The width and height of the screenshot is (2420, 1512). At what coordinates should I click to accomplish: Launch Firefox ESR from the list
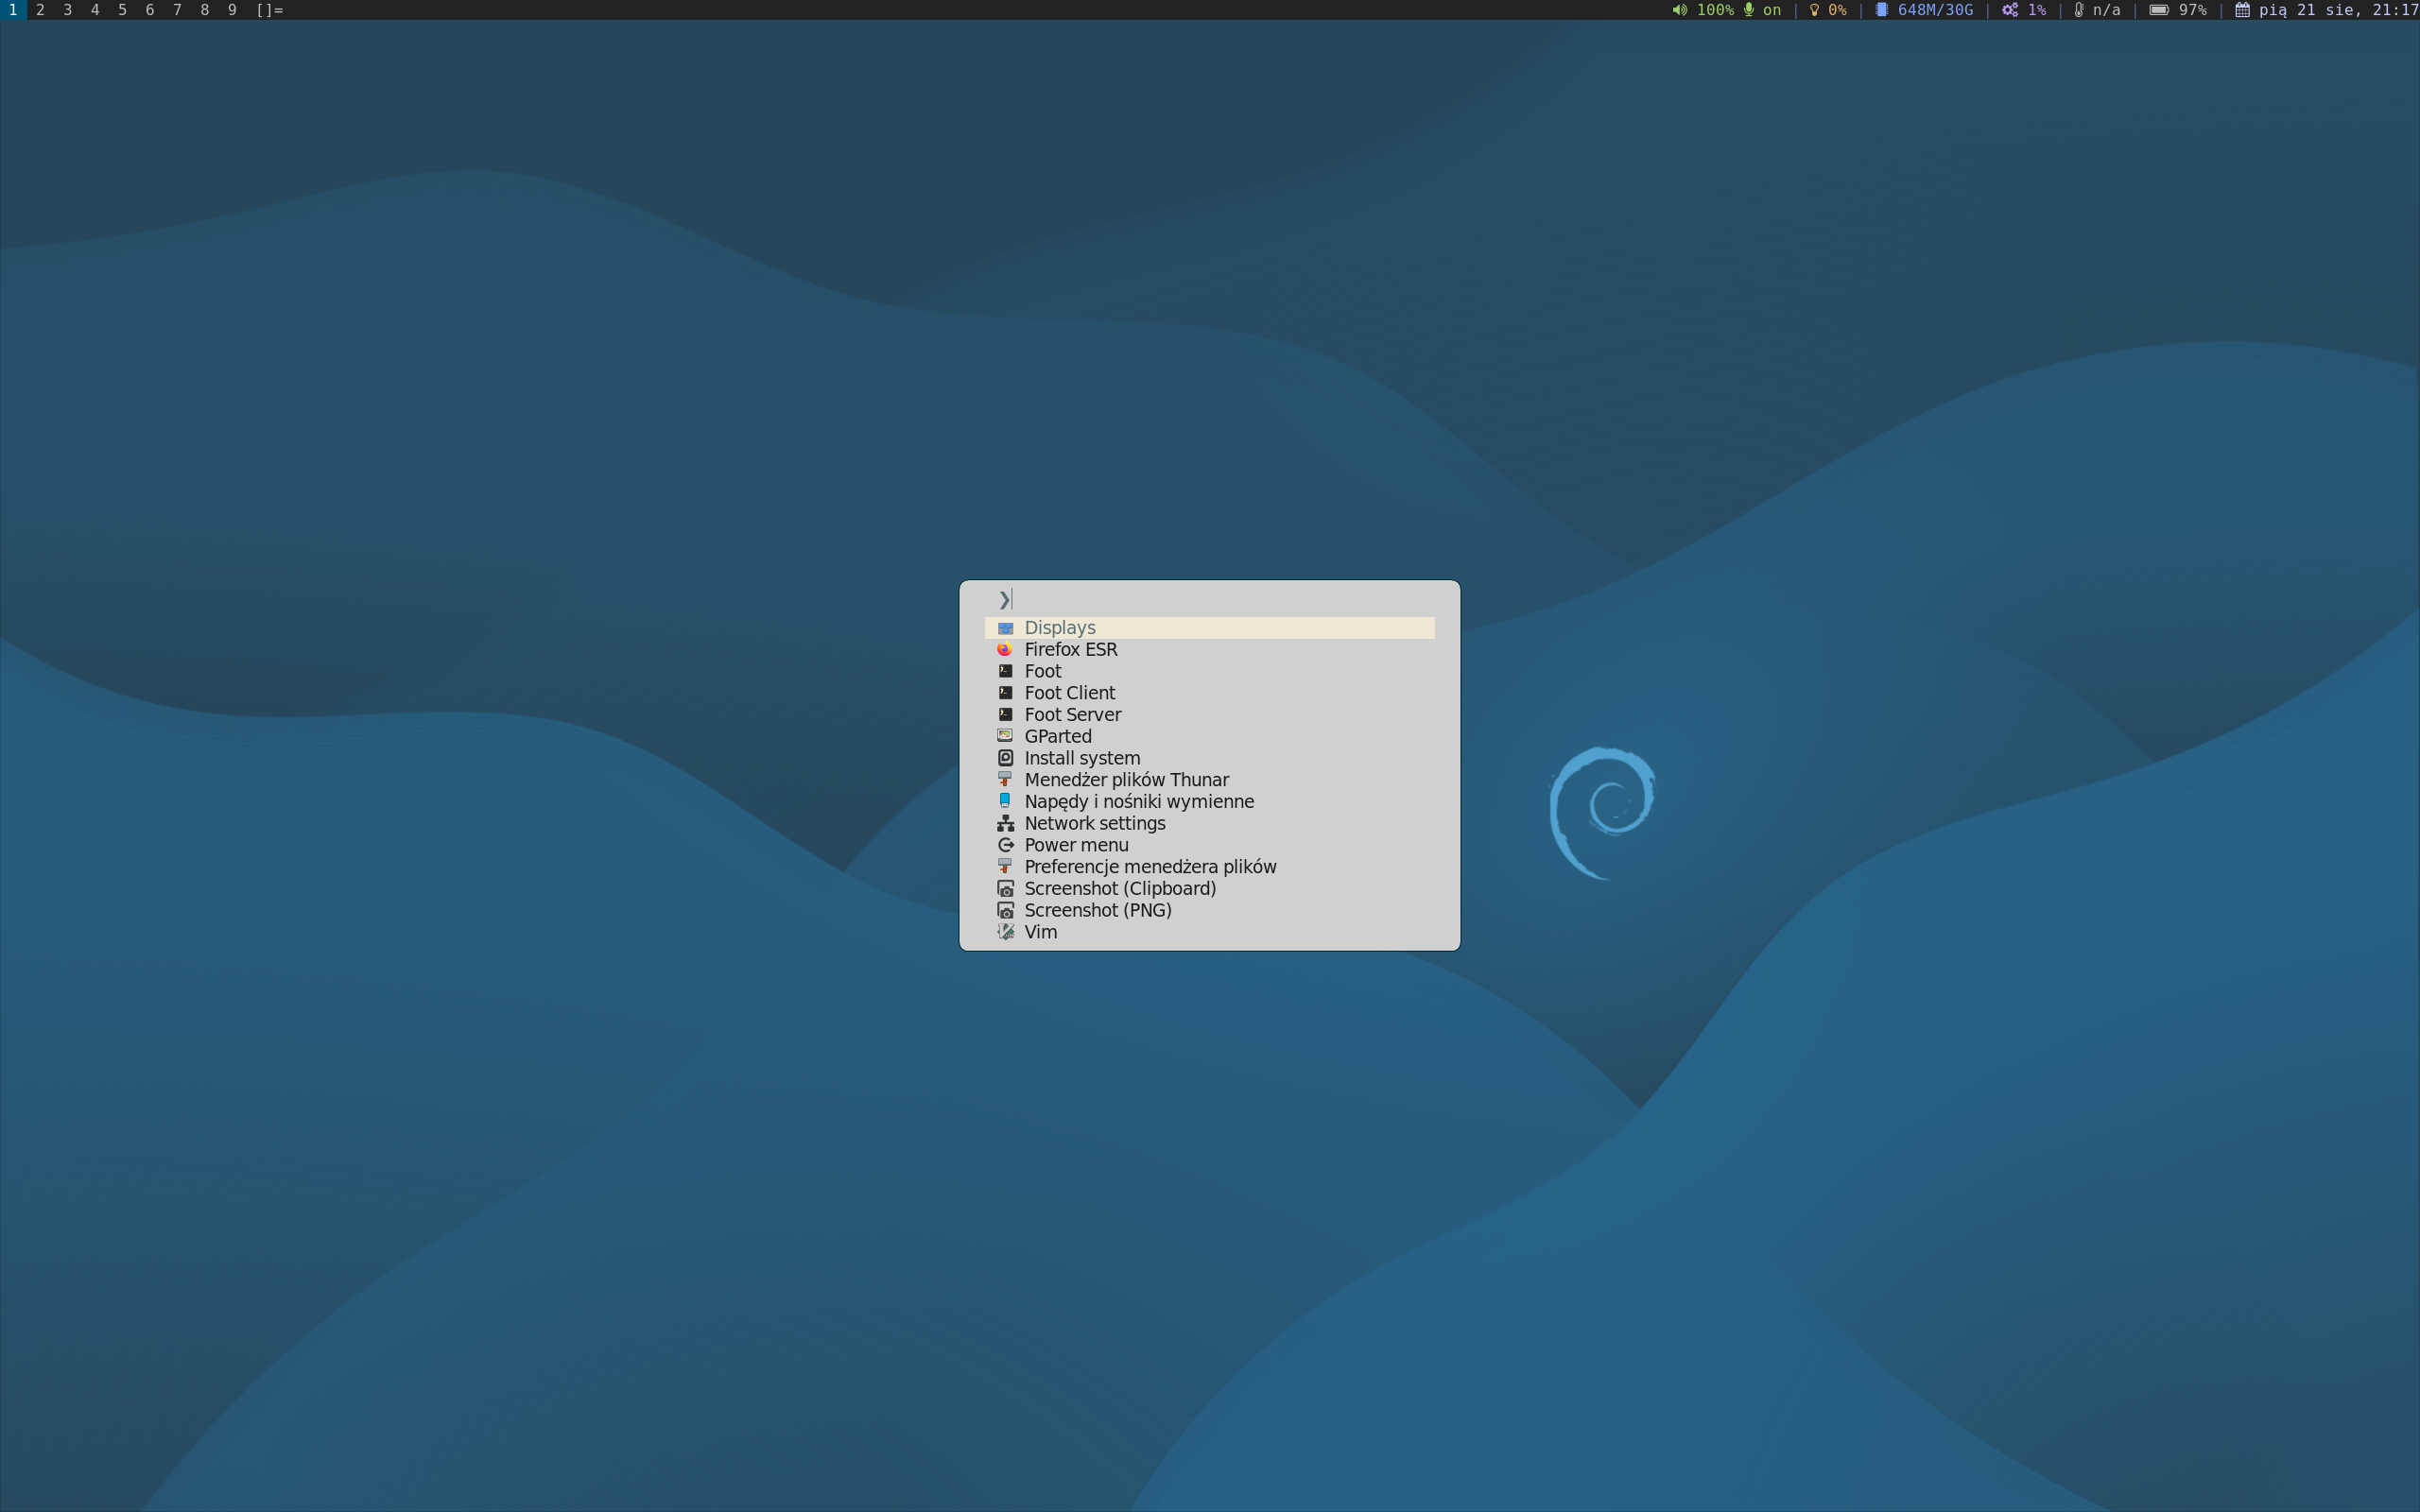(x=1210, y=650)
